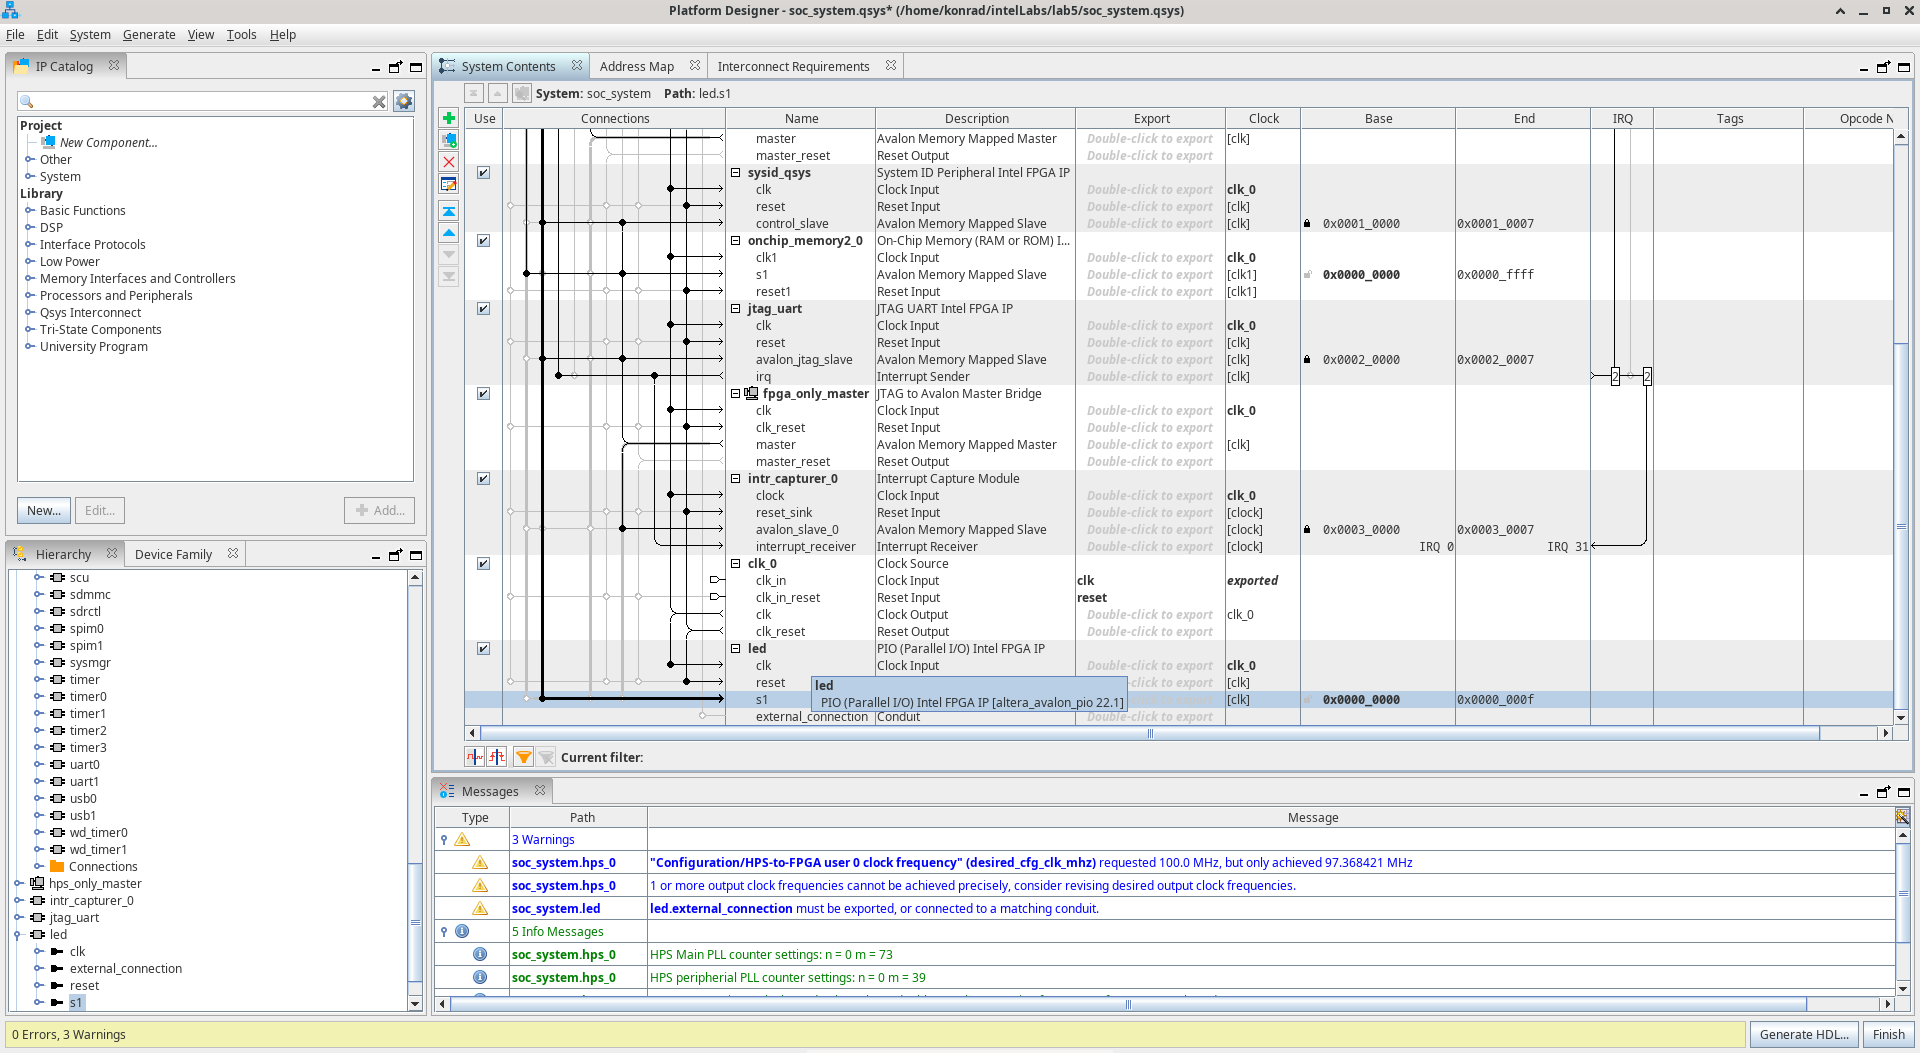
Task: Open the File menu
Action: pos(15,34)
